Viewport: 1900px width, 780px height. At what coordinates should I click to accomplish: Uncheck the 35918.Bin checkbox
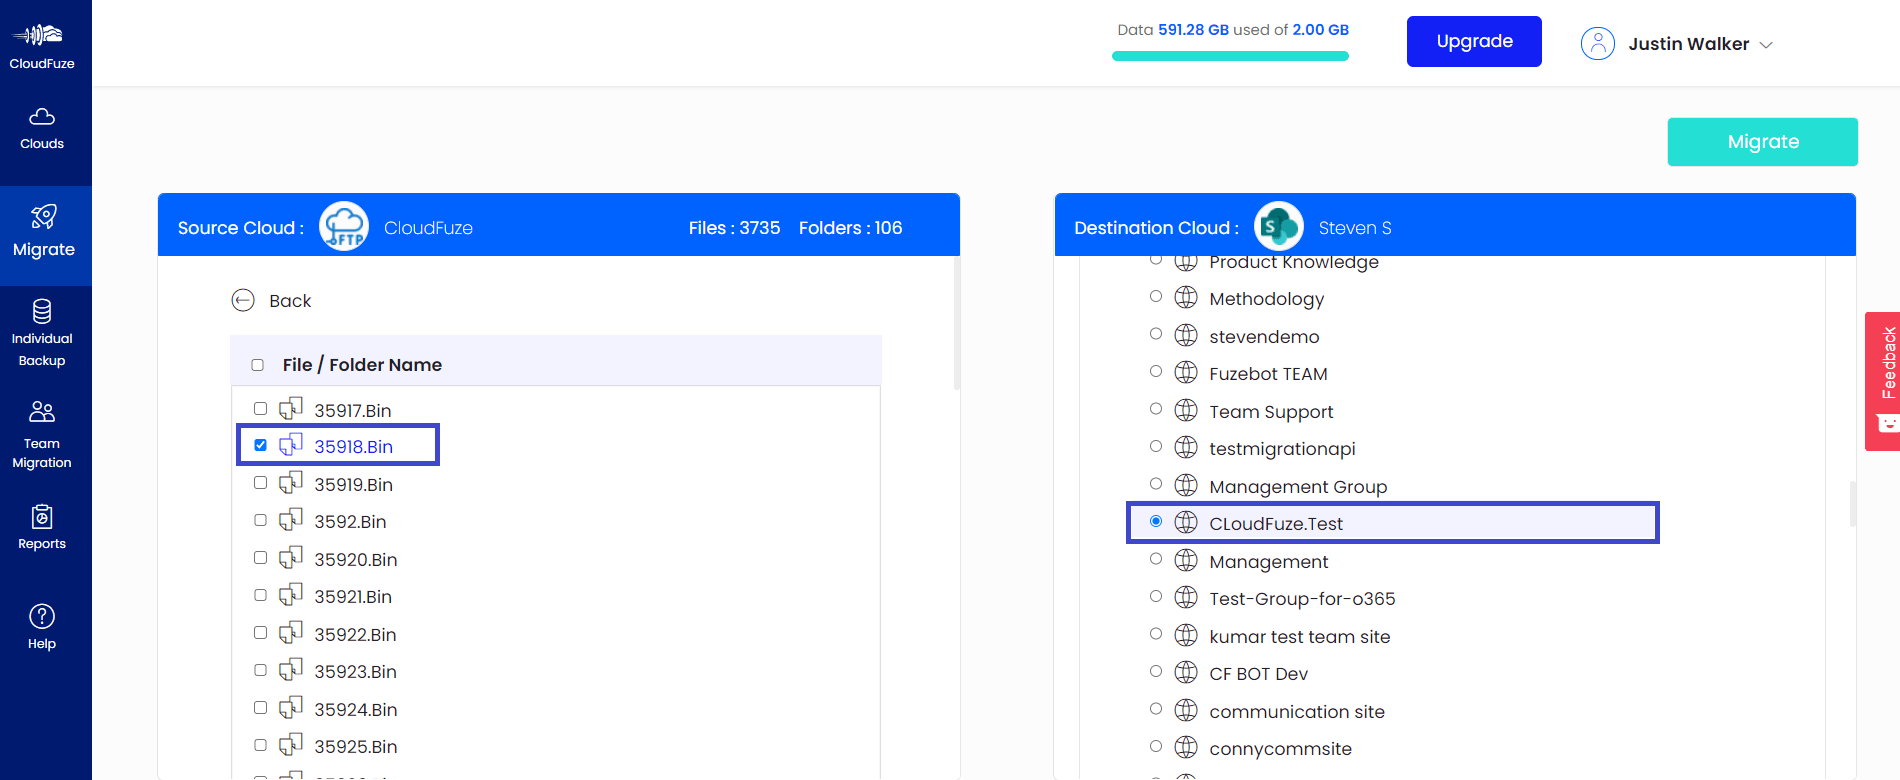(x=260, y=445)
